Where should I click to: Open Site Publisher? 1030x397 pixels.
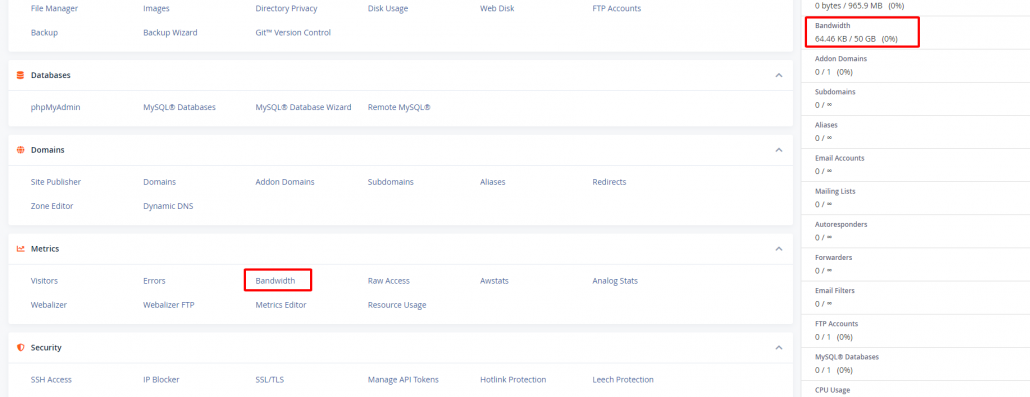coord(56,182)
